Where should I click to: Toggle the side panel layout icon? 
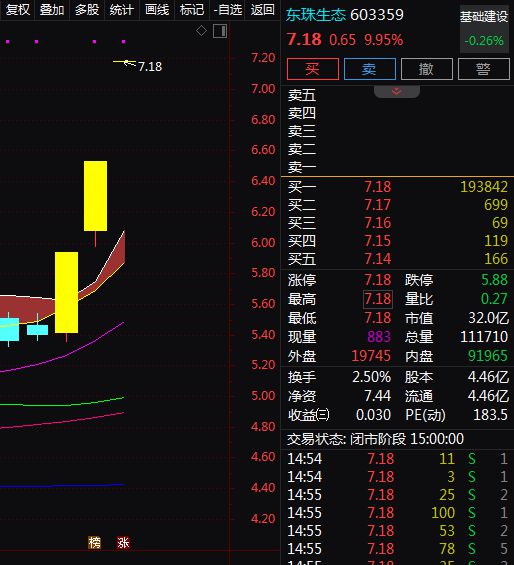point(220,31)
